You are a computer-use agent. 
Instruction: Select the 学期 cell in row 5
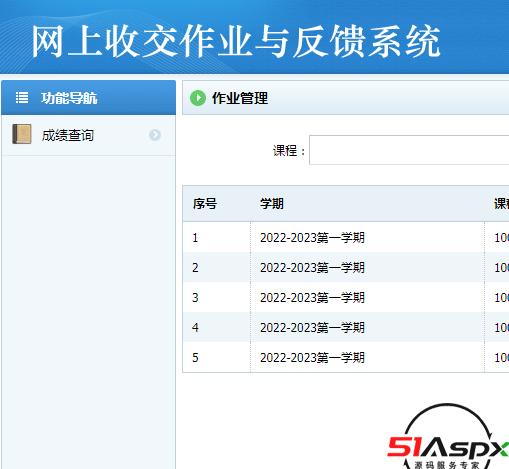367,357
